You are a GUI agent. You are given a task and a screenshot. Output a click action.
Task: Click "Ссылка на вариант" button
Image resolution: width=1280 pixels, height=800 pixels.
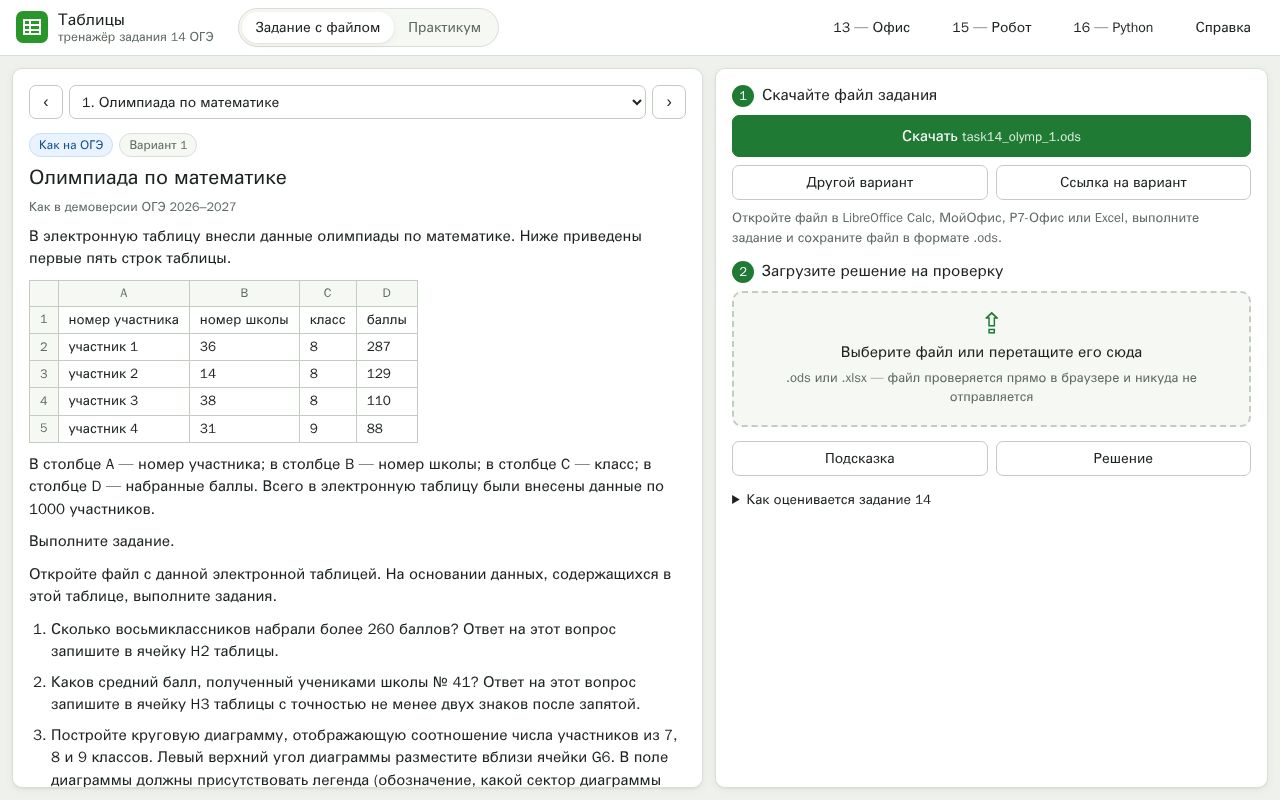pos(1123,182)
